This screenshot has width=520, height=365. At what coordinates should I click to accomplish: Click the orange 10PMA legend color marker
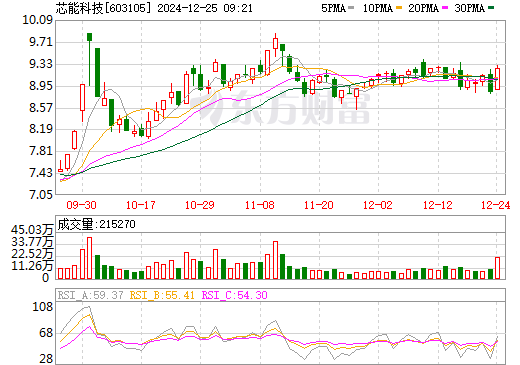[399, 7]
